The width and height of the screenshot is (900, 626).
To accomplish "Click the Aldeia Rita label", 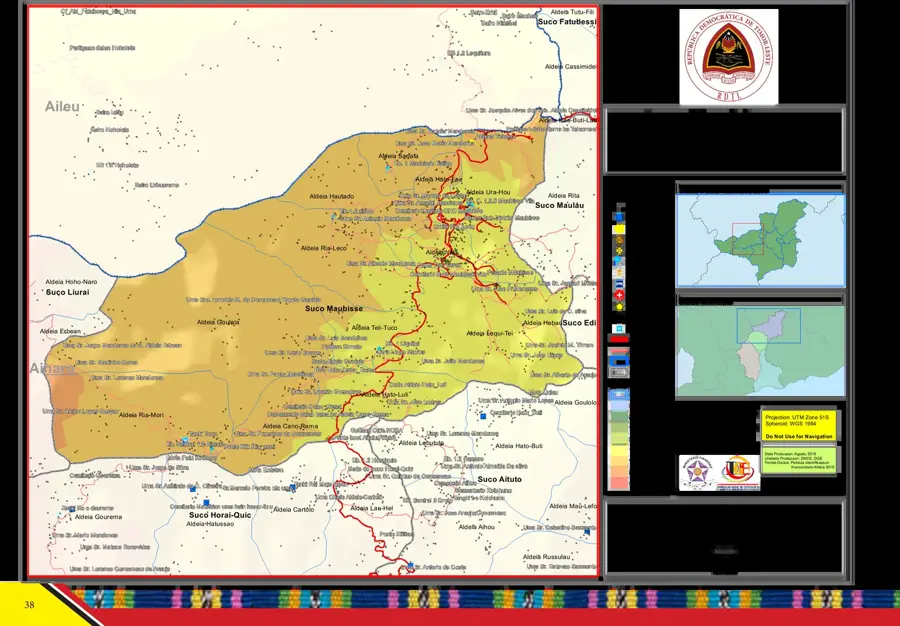I will click(564, 196).
